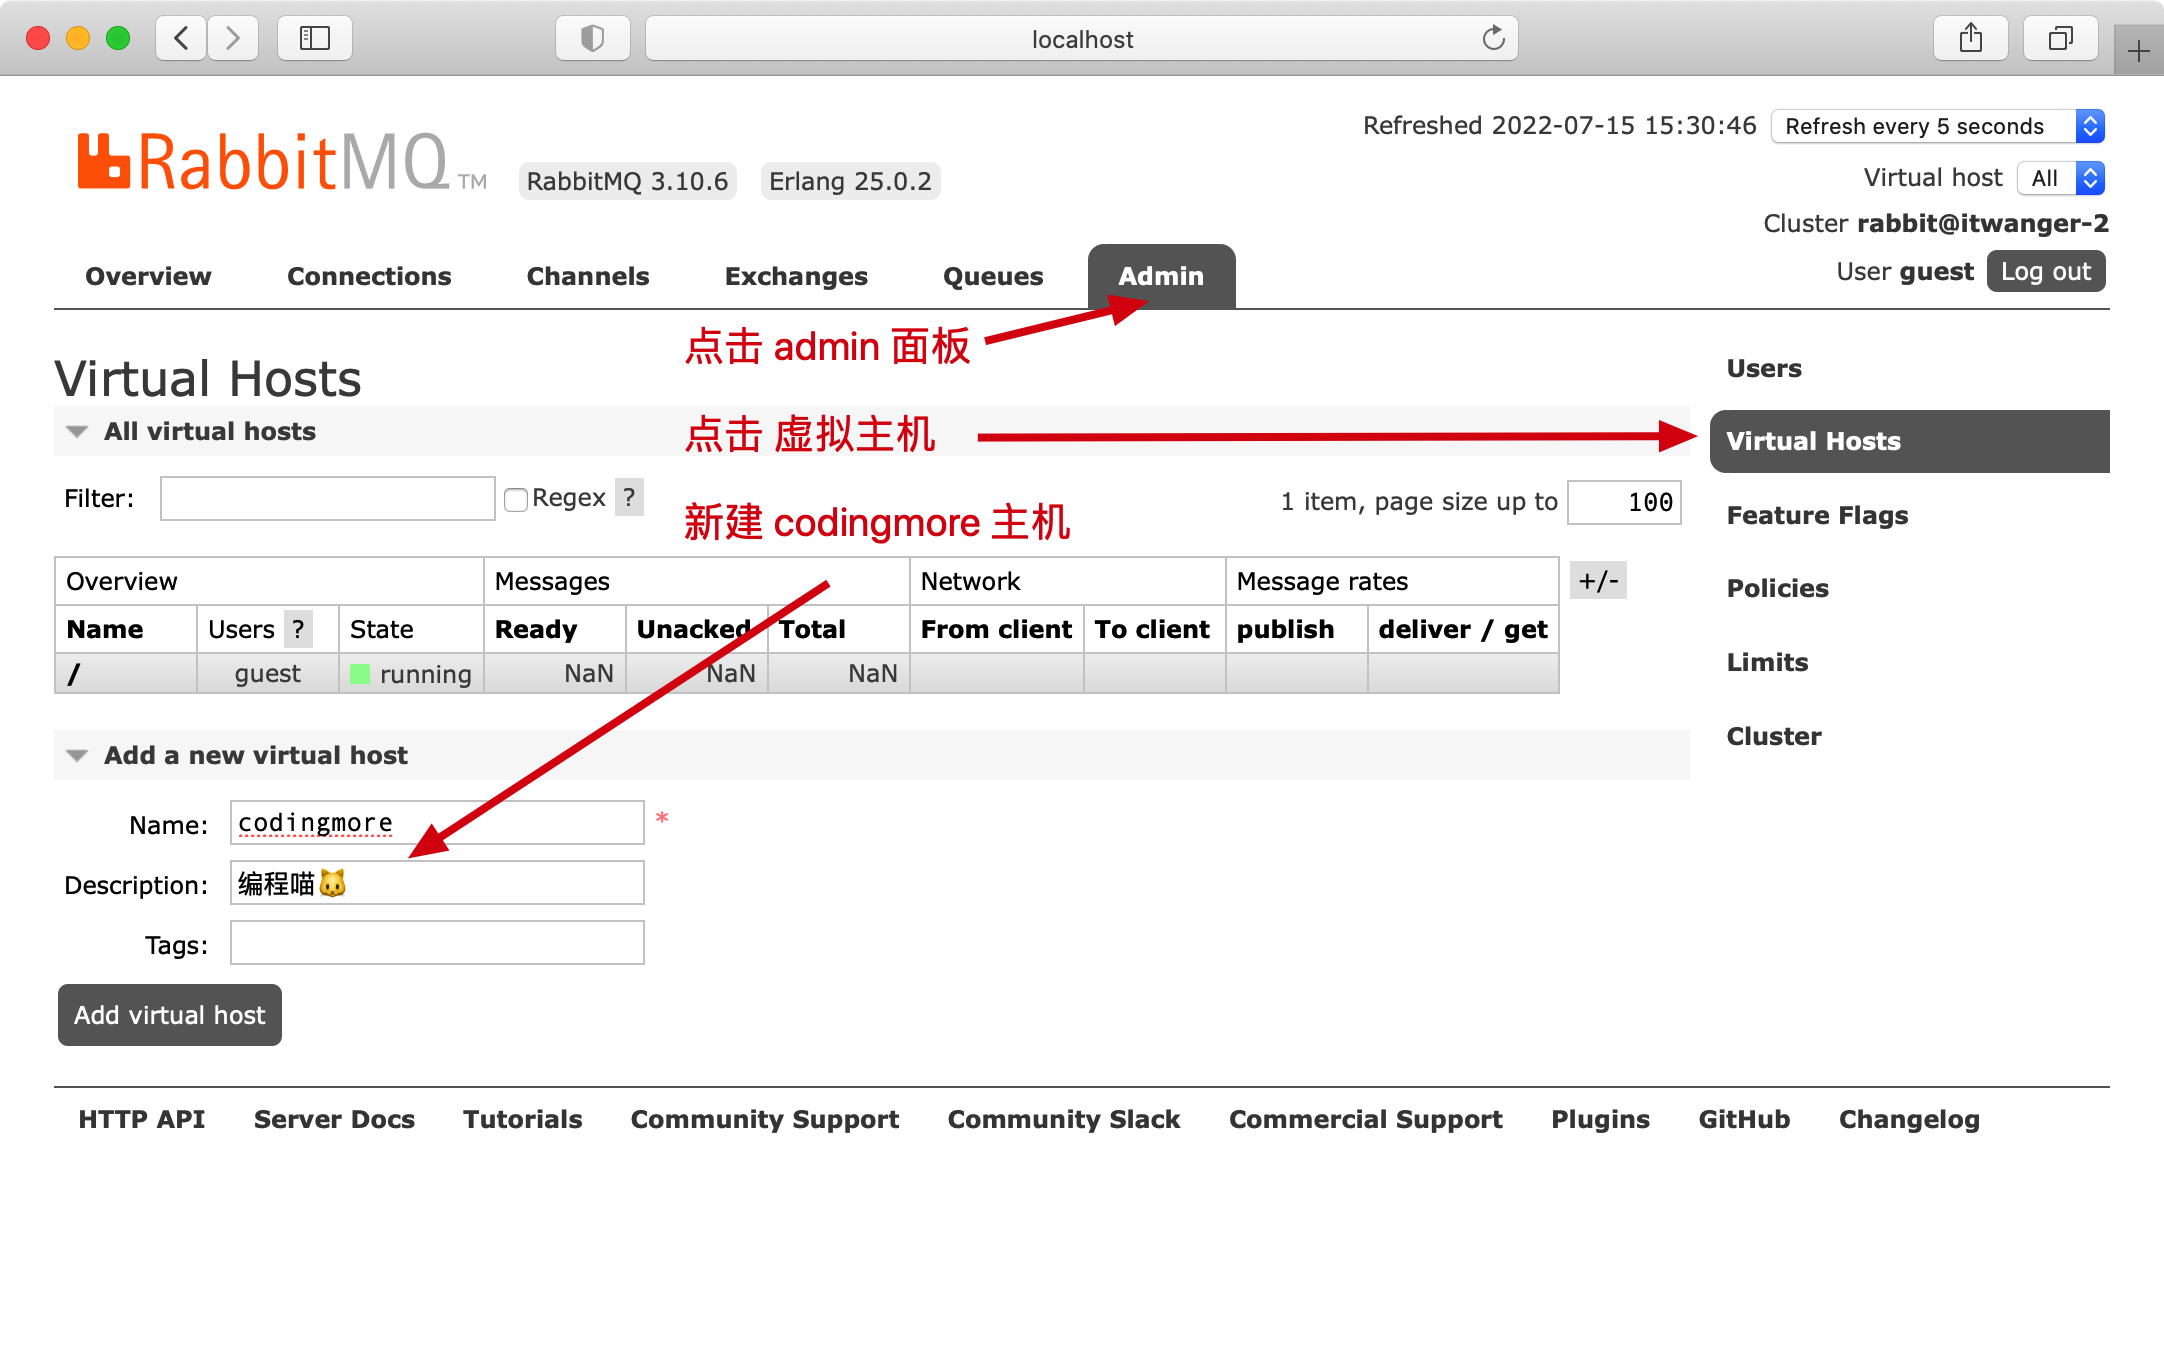Screen dimensions: 2164x1368
Task: Open the "Refresh every 5 seconds" dropdown
Action: 1935,126
